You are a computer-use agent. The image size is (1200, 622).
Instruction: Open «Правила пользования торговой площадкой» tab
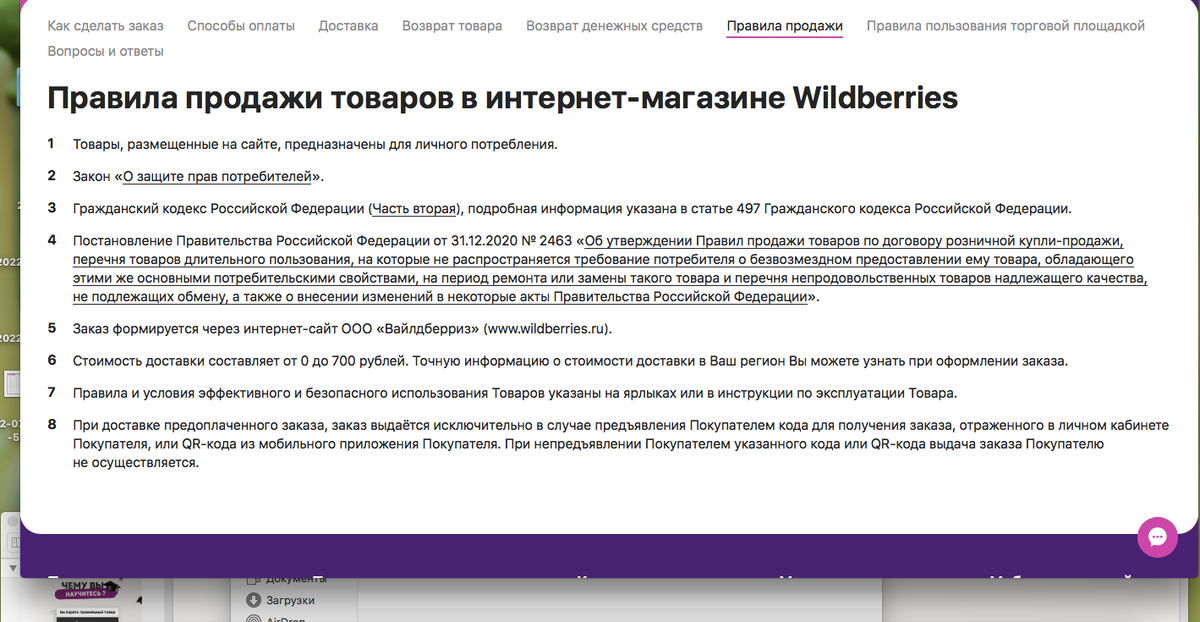[x=1006, y=26]
